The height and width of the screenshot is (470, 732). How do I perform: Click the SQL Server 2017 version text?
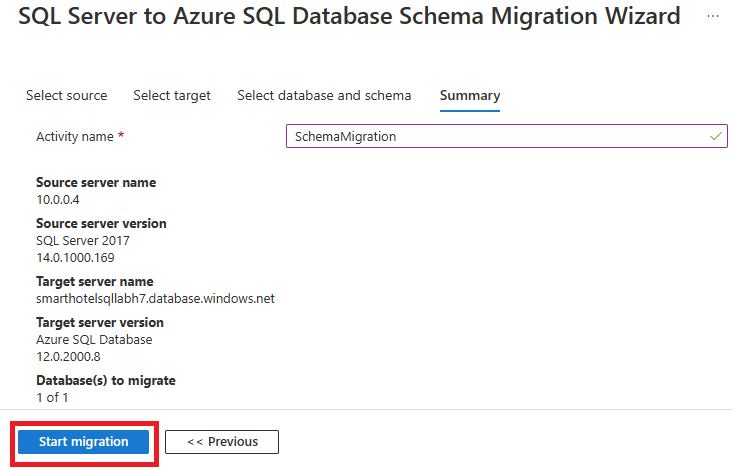83,241
